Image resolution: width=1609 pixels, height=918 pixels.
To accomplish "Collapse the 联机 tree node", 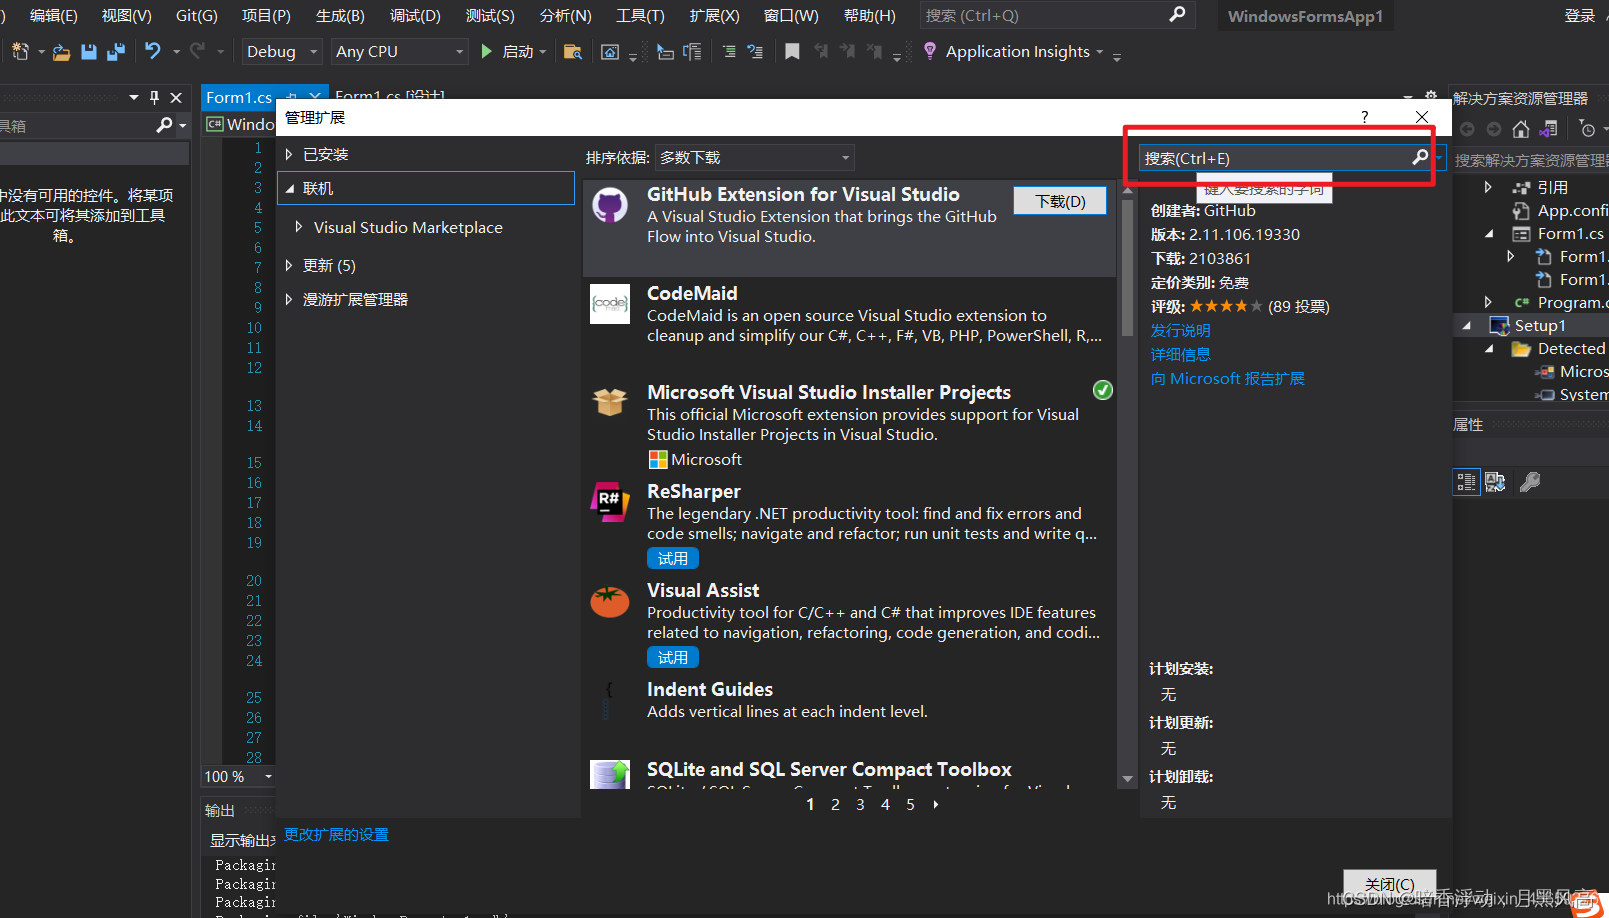I will [x=290, y=188].
